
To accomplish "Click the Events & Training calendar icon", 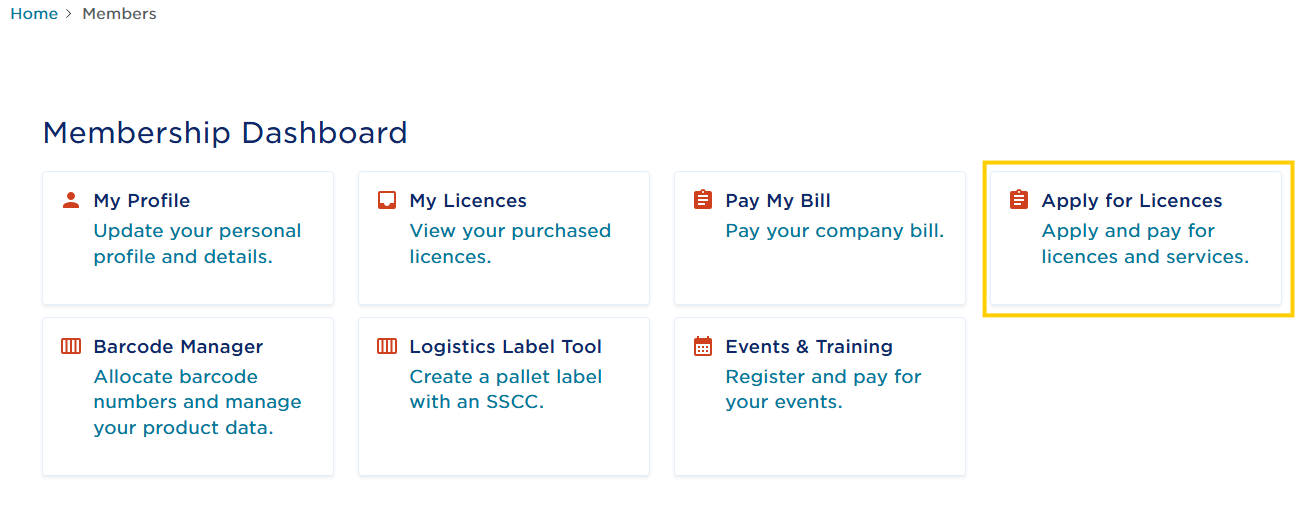I will pyautogui.click(x=703, y=346).
